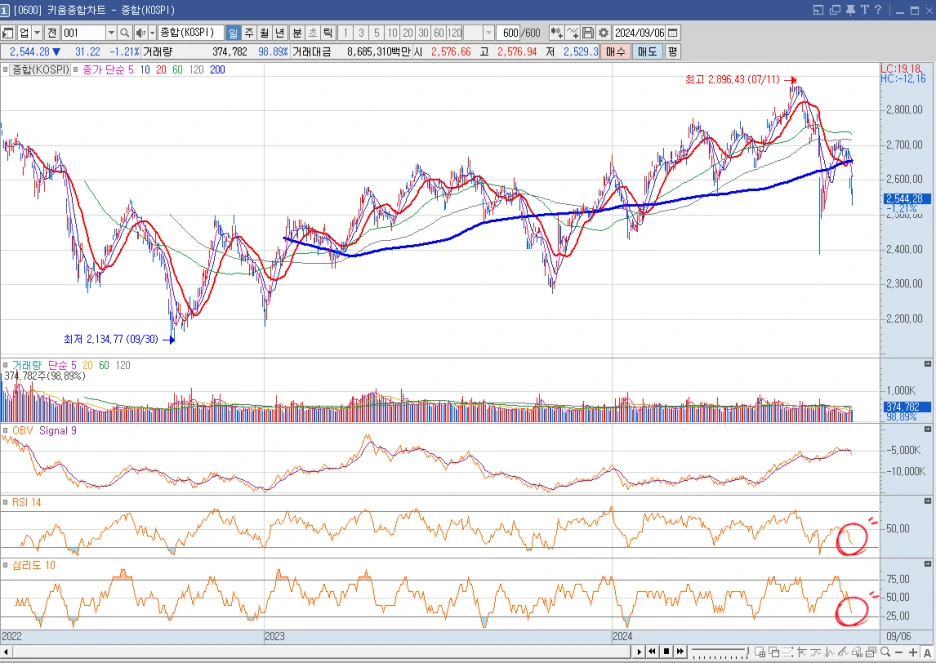Click the rewind button in bottom bar
Viewport: 936px width, 663px height.
[652, 652]
